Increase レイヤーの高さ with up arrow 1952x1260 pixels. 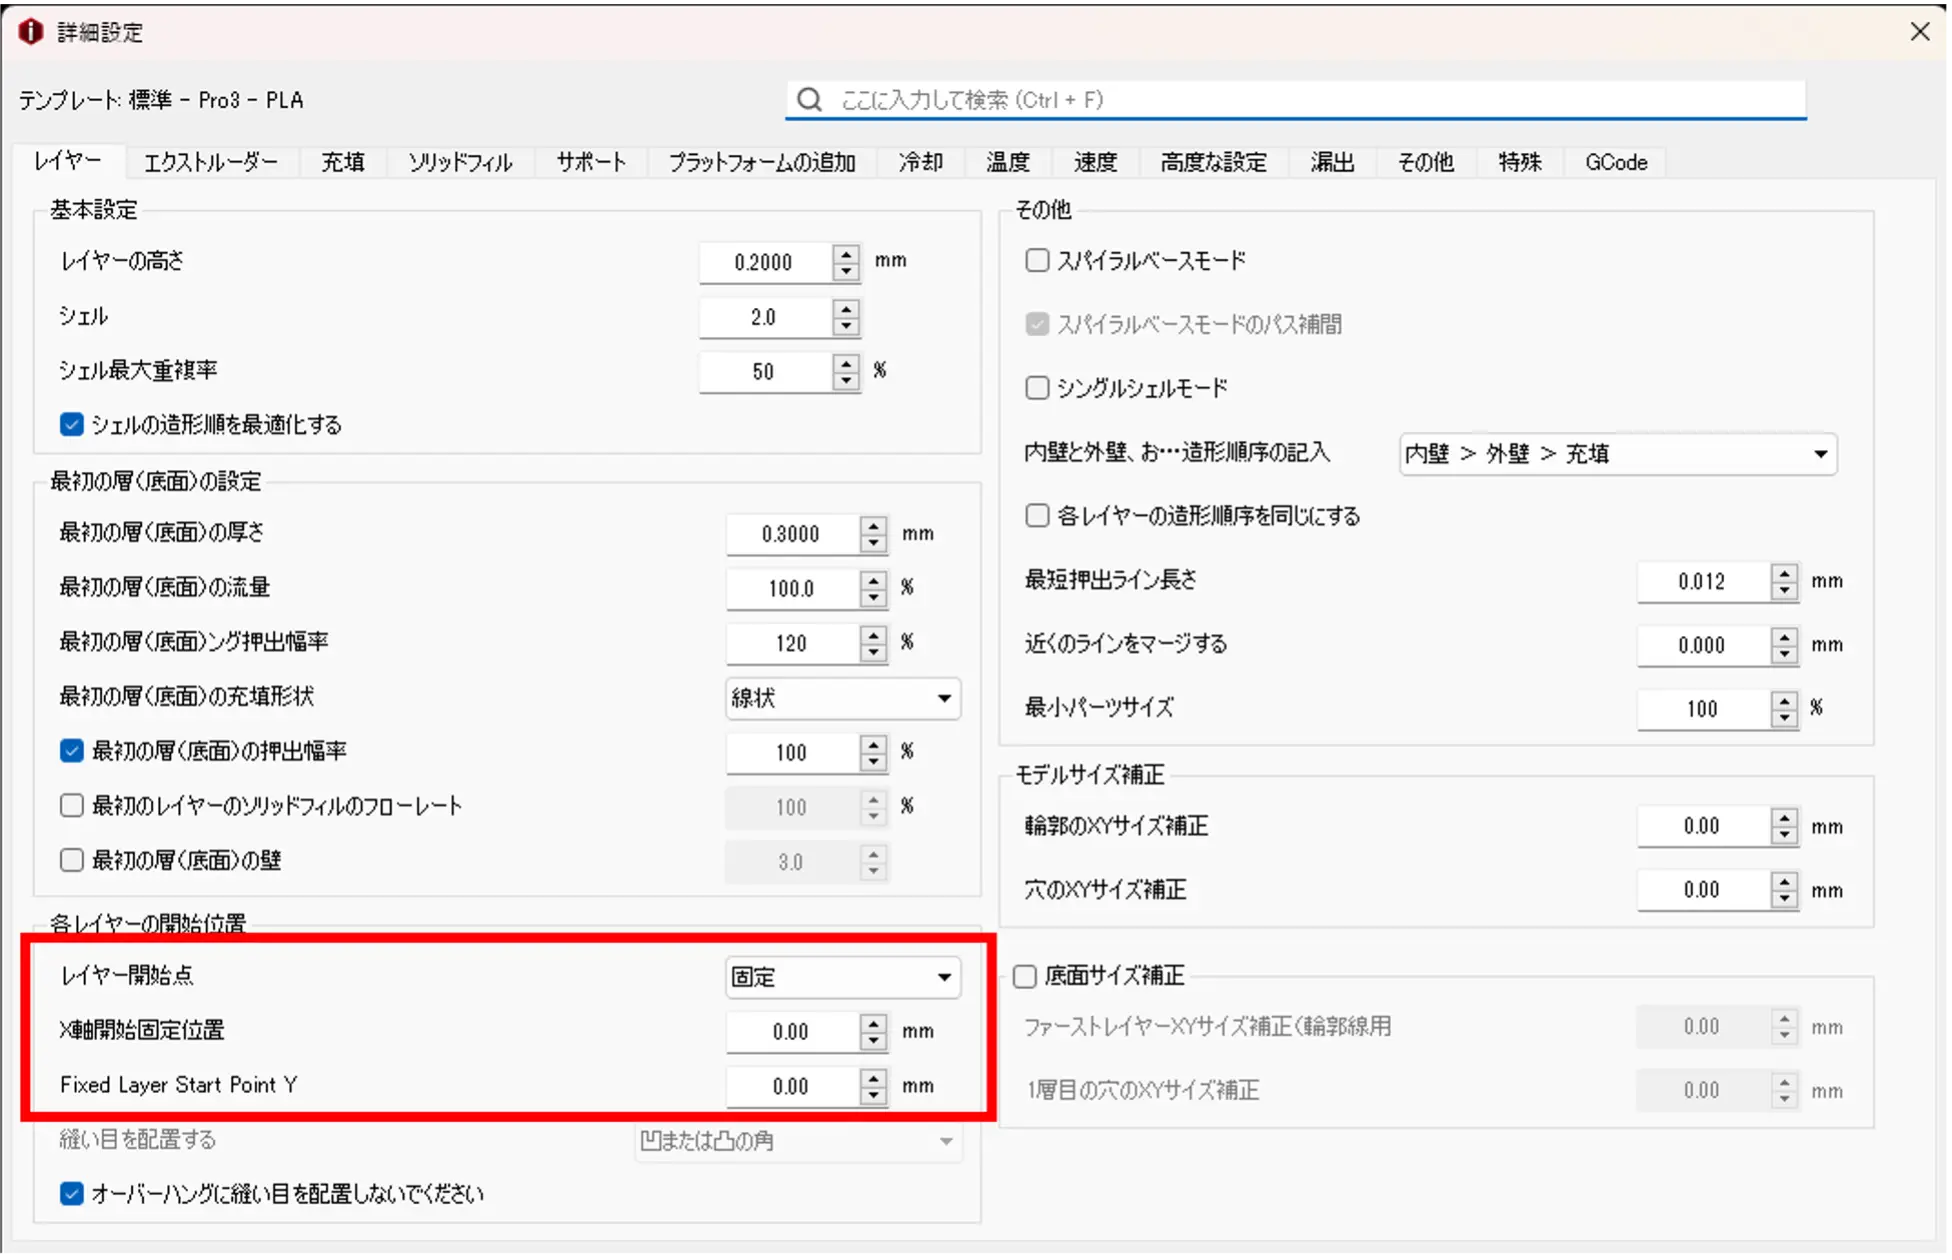tap(846, 253)
